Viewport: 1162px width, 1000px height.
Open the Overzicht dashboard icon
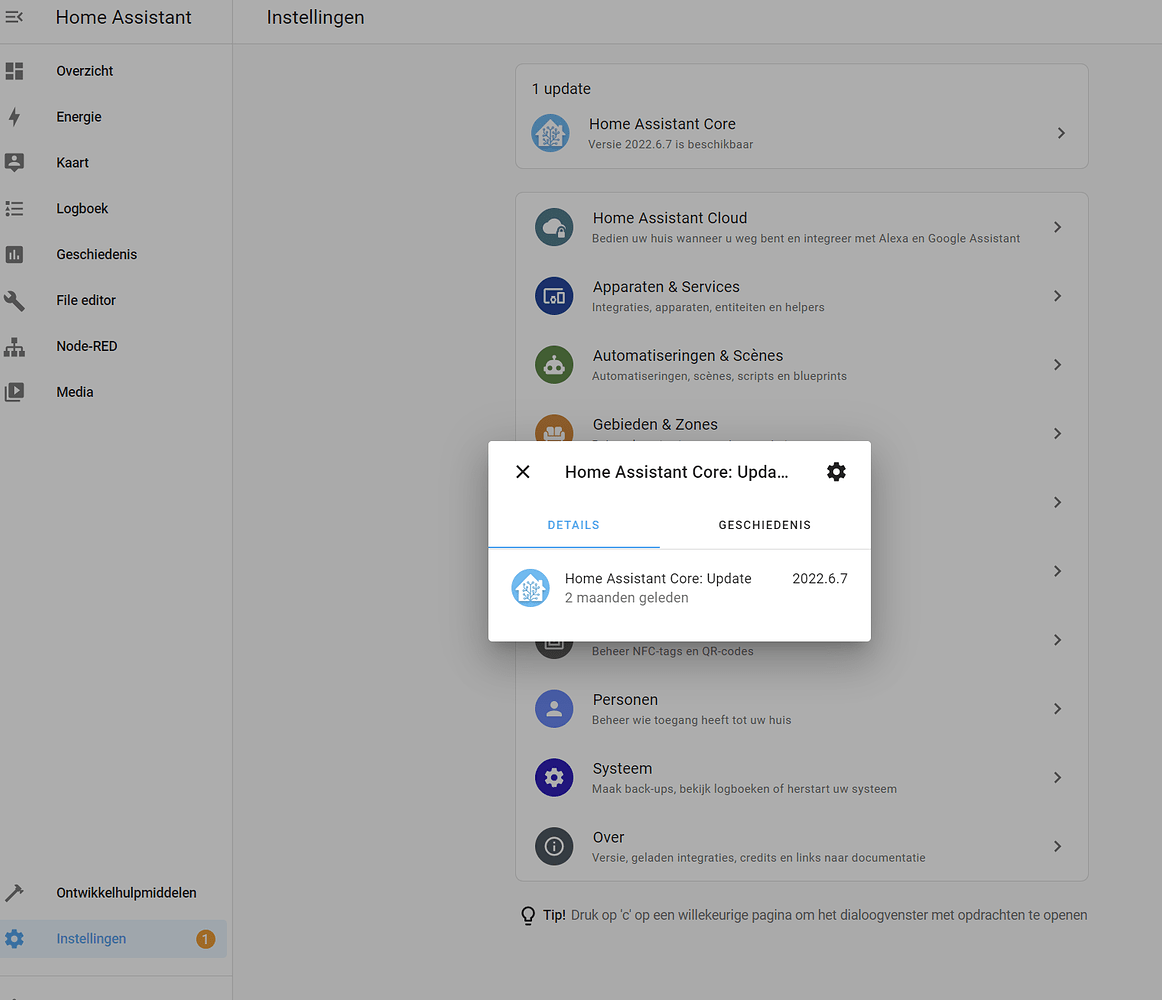tap(14, 71)
